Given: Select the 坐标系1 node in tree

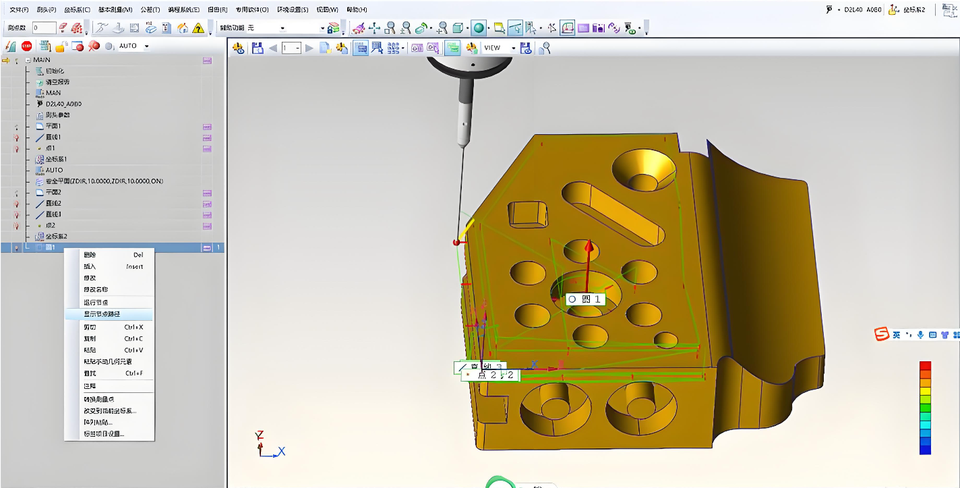Looking at the screenshot, I should (x=56, y=159).
